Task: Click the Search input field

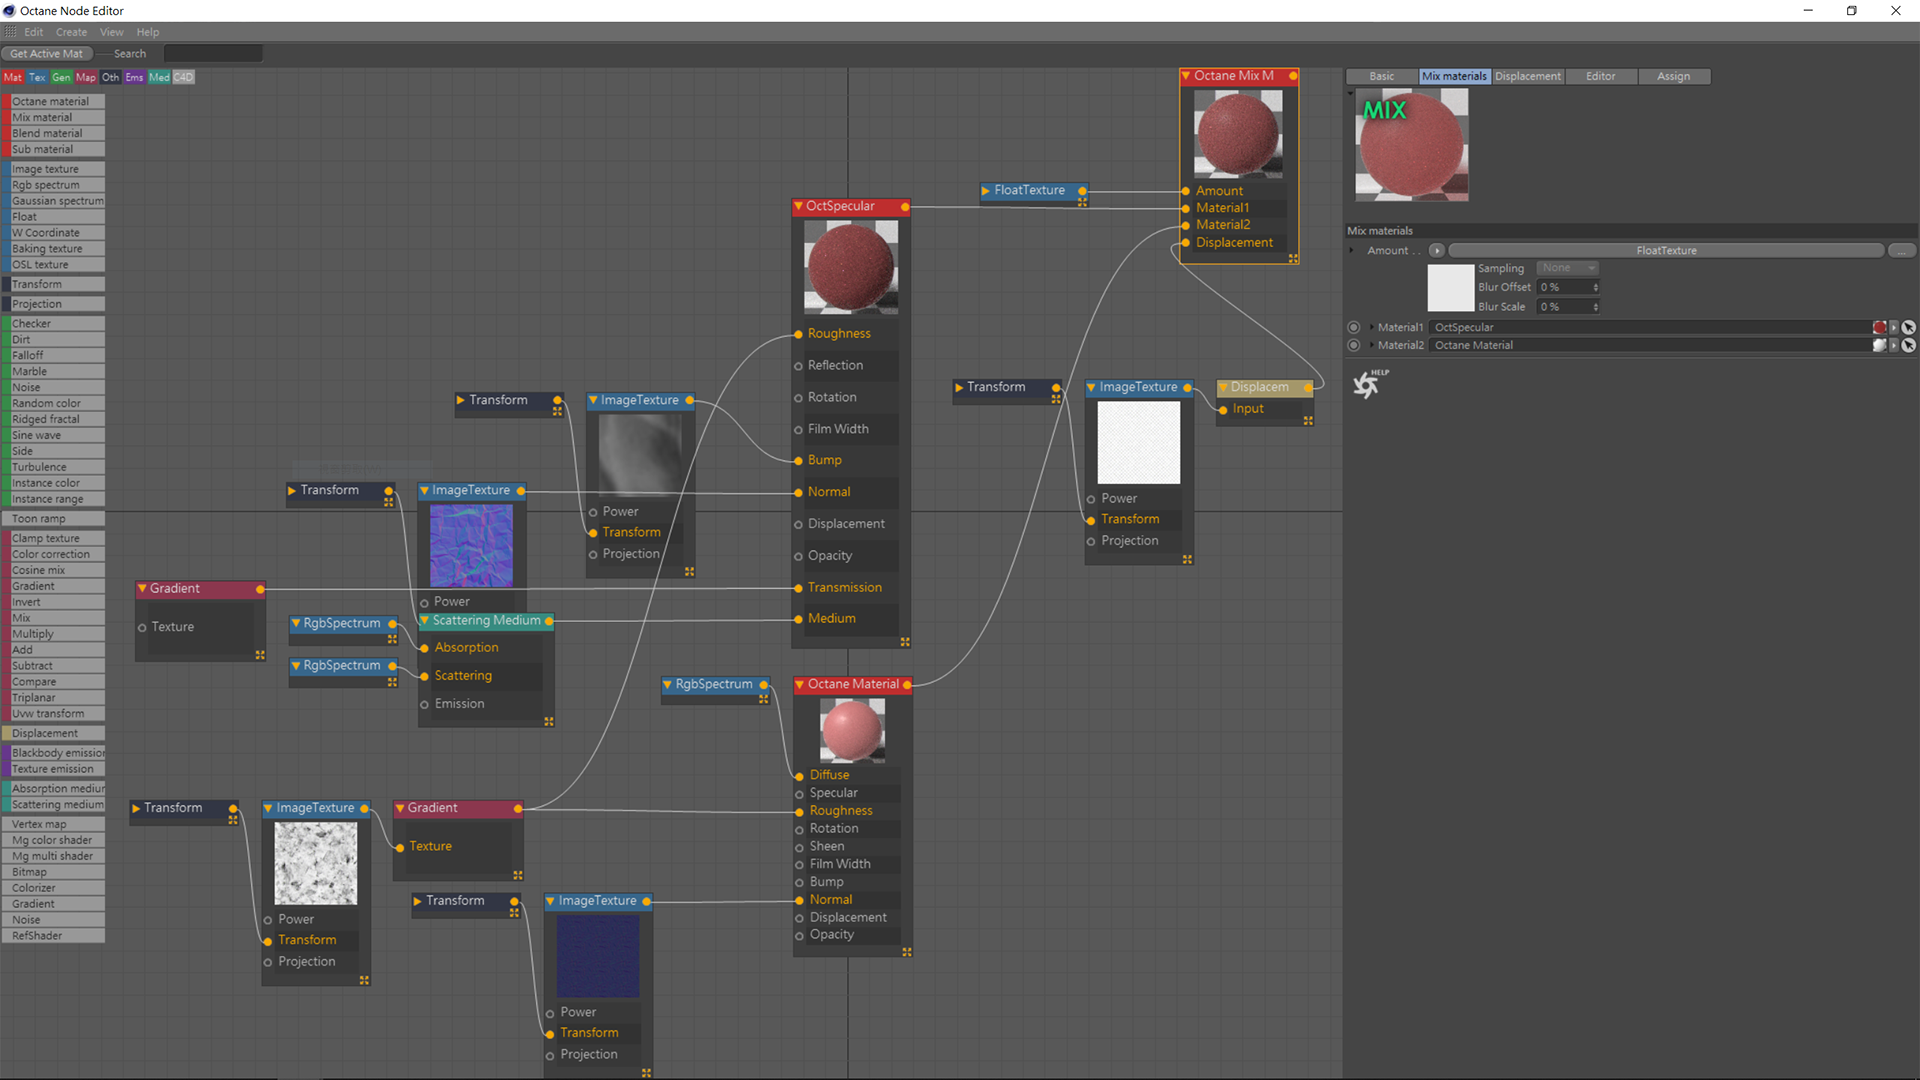Action: [213, 54]
